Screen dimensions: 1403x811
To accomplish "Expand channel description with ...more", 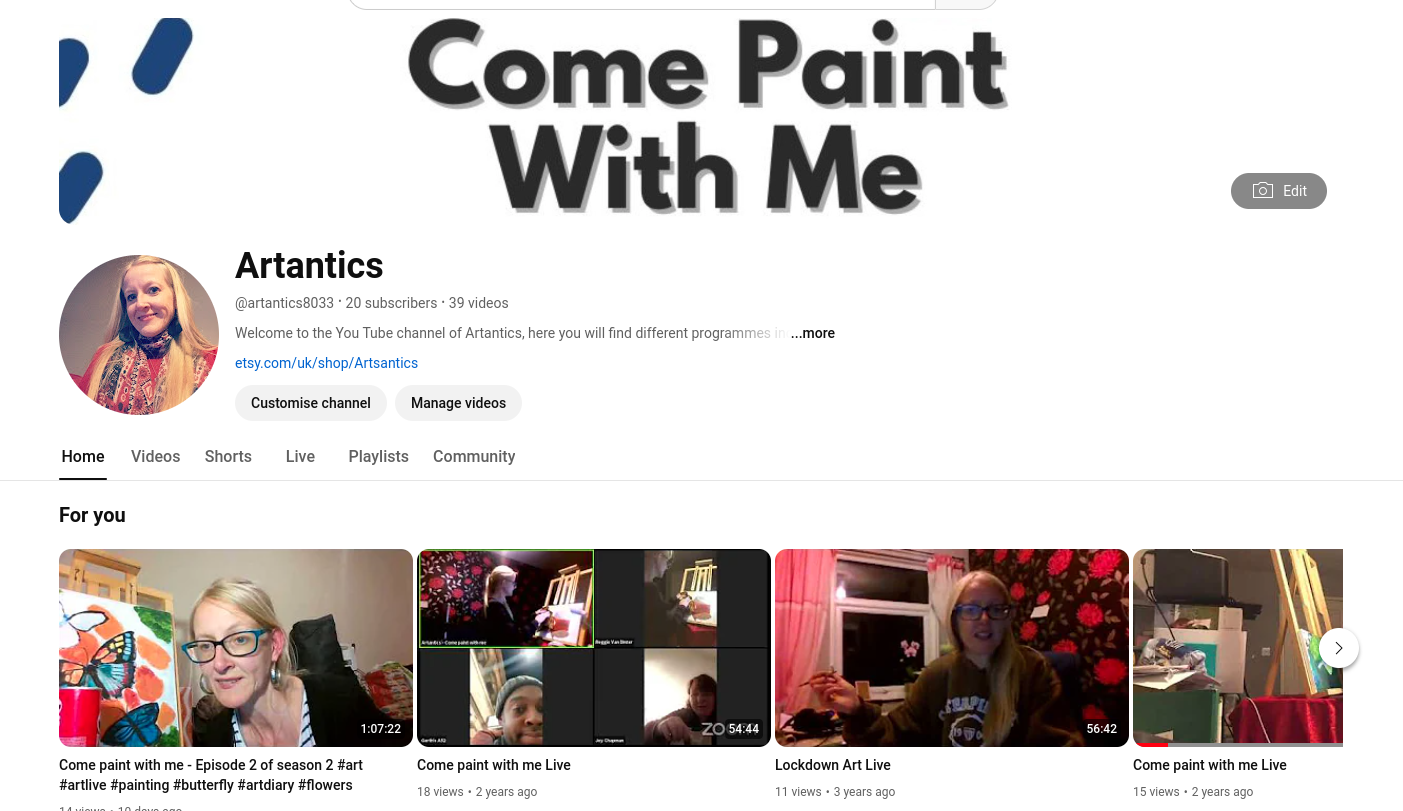I will pos(813,333).
